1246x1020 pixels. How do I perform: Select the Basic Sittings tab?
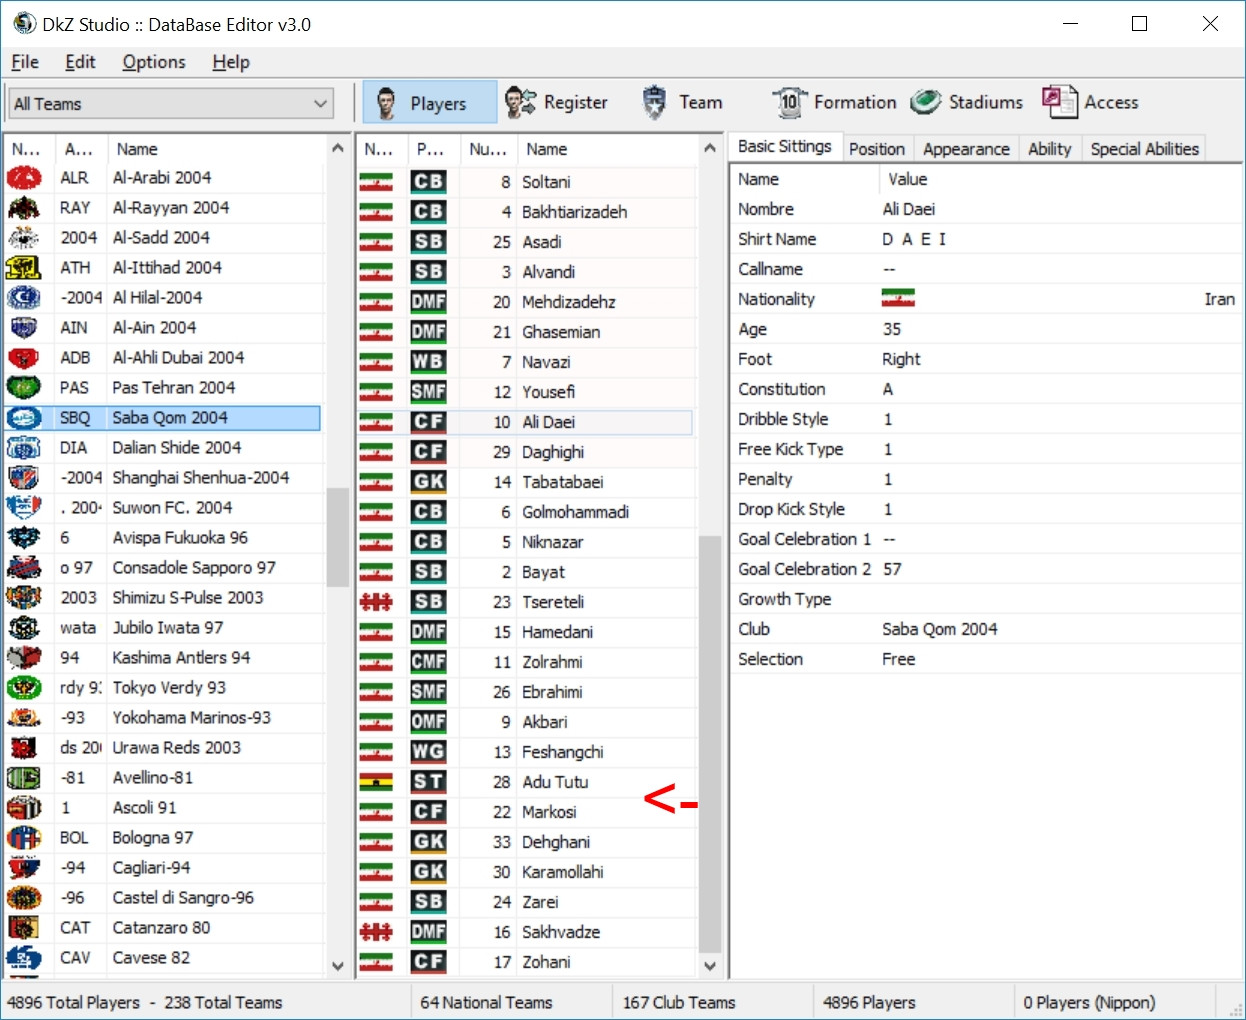tap(785, 146)
